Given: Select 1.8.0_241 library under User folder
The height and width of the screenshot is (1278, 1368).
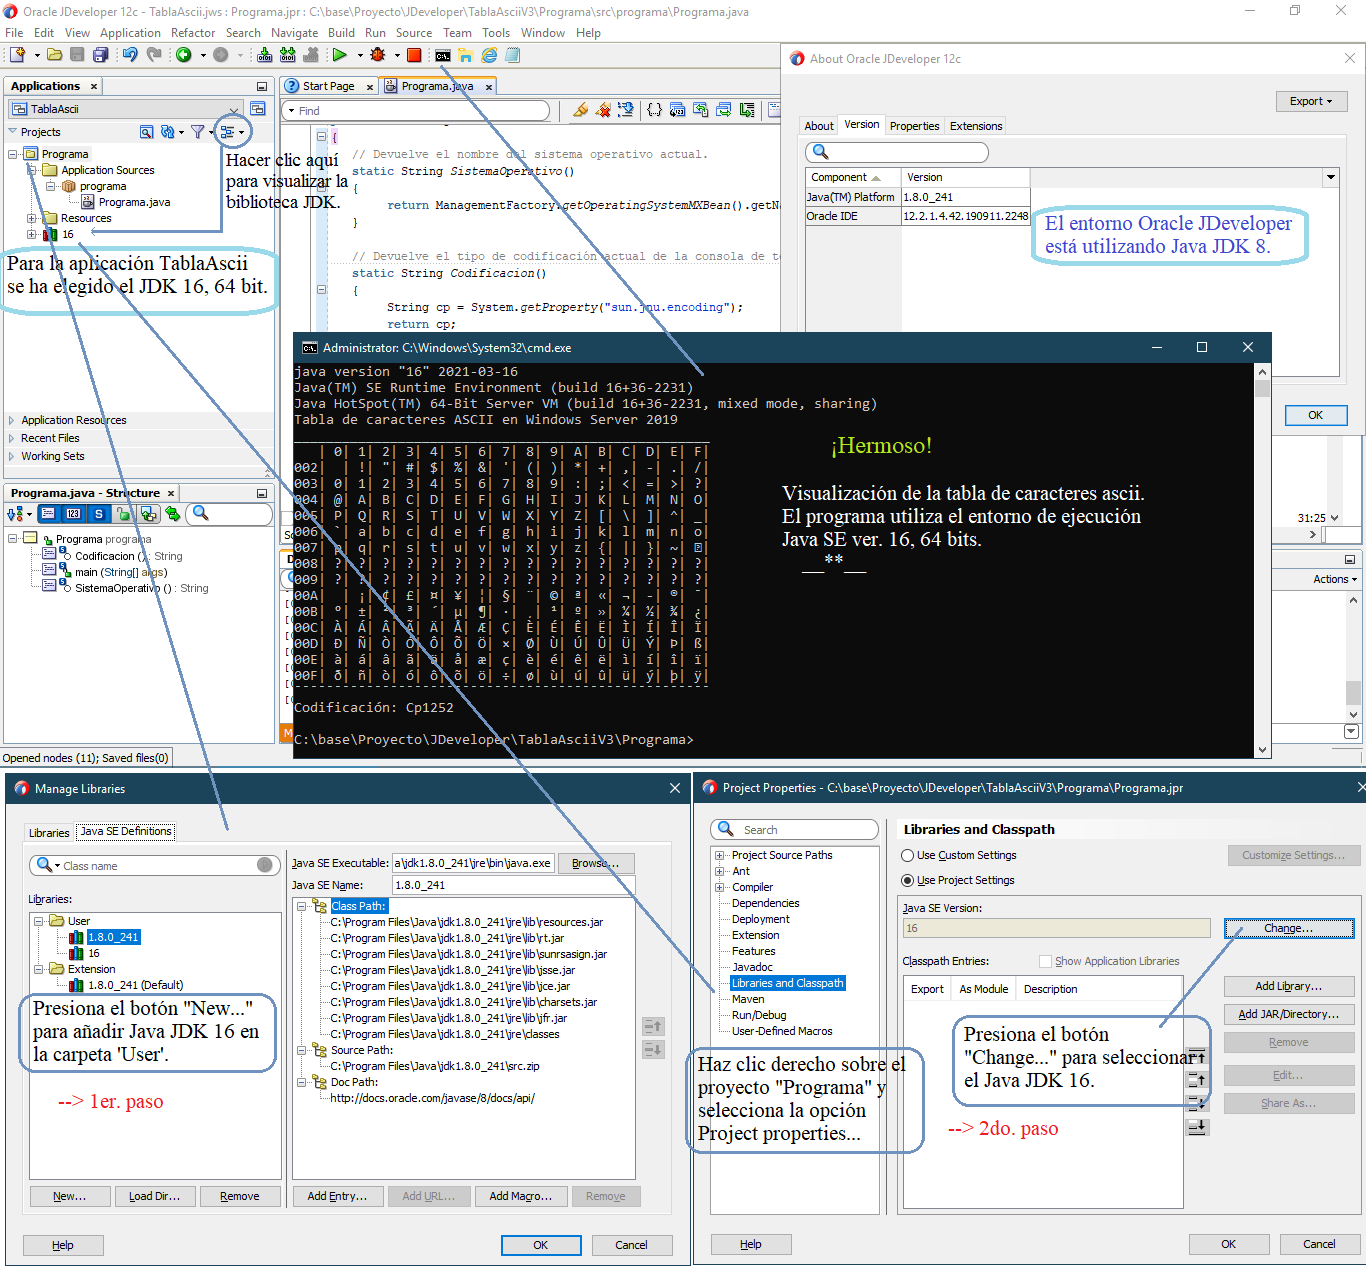Looking at the screenshot, I should pyautogui.click(x=113, y=938).
